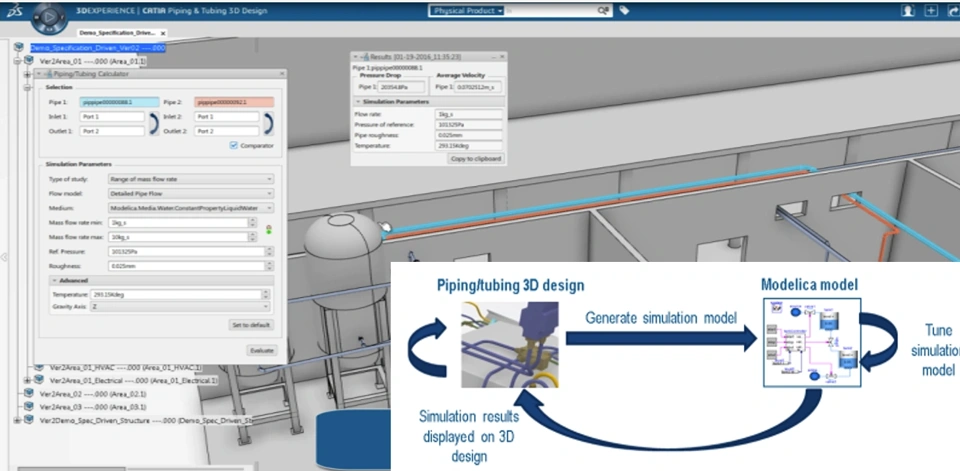Screen dimensions: 960x471
Task: Close the Piping/Tubing Calculator panel
Action: (x=280, y=73)
